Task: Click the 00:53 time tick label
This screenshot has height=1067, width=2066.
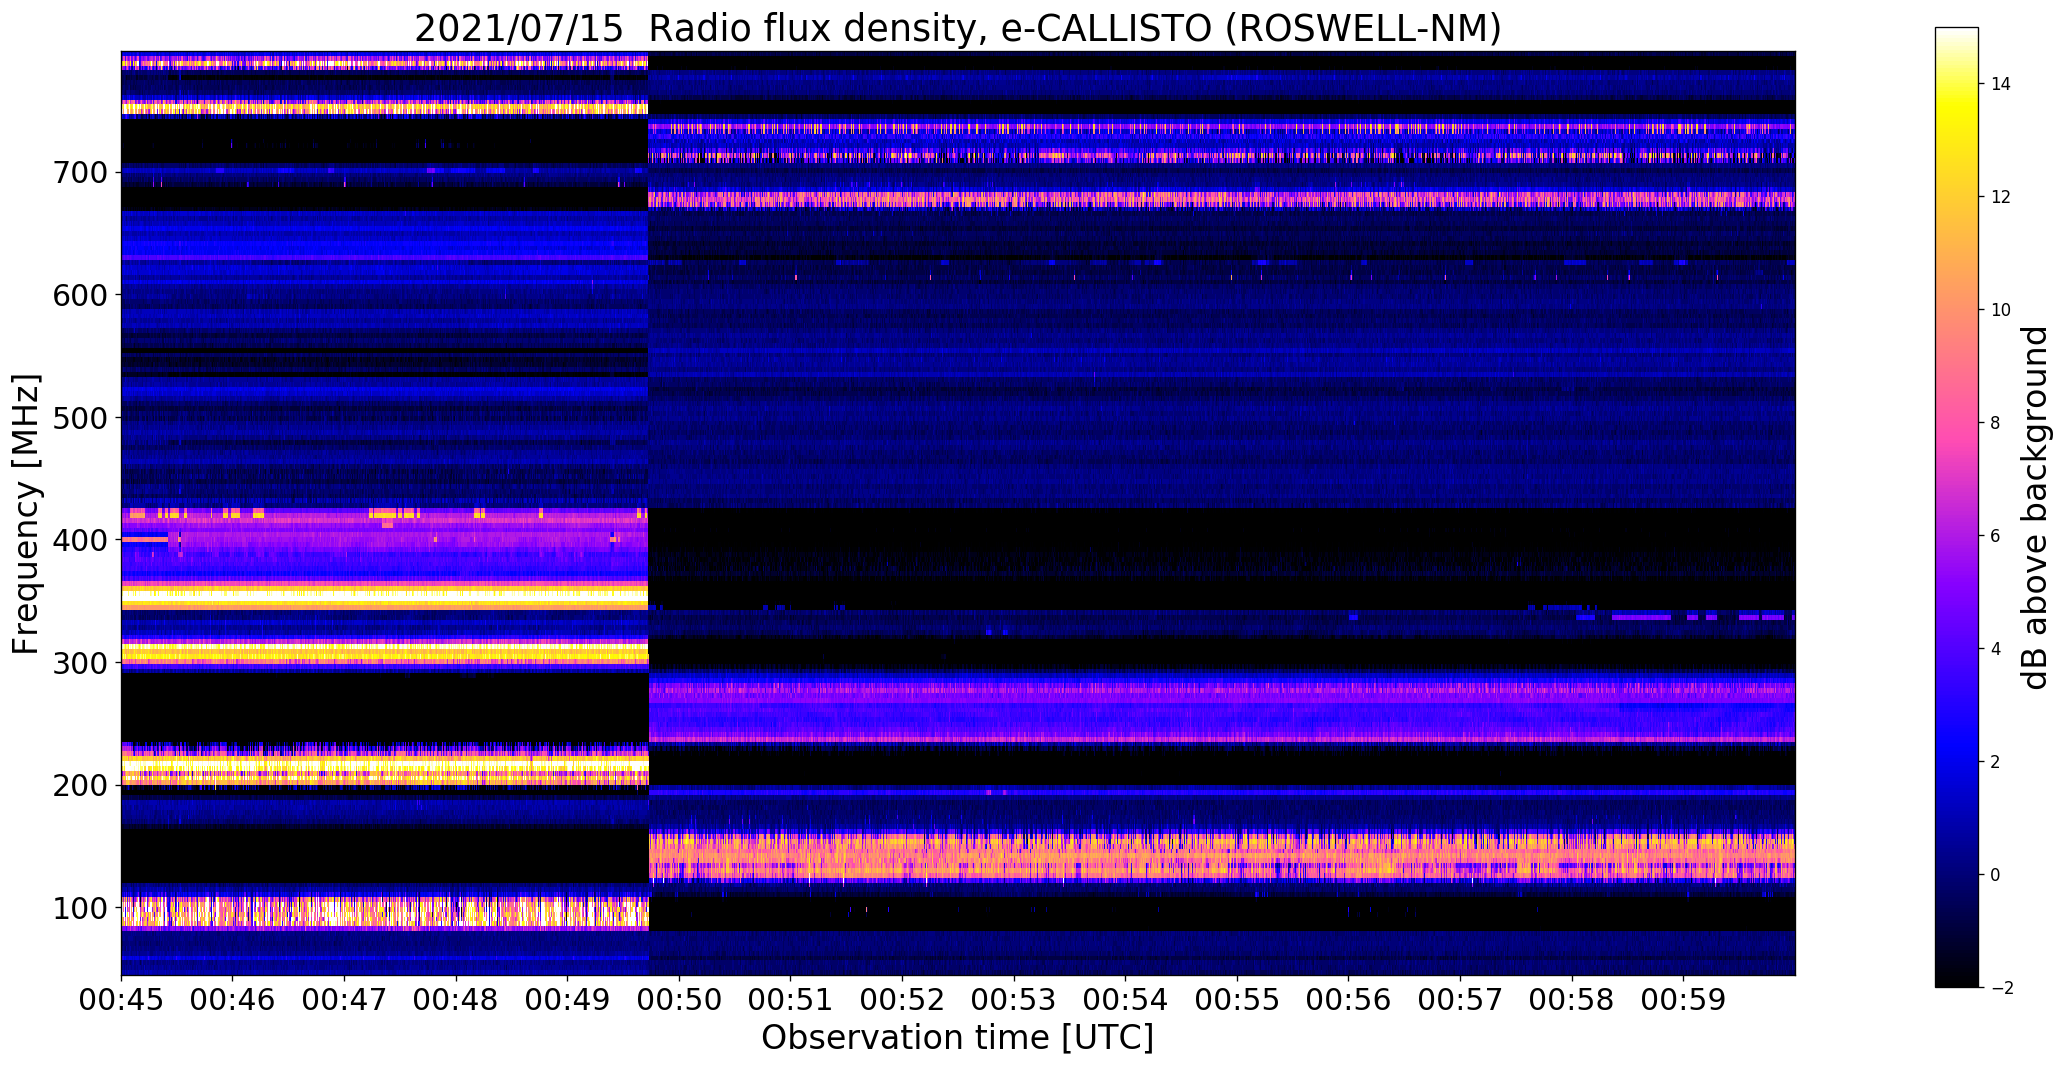Action: [x=1015, y=999]
